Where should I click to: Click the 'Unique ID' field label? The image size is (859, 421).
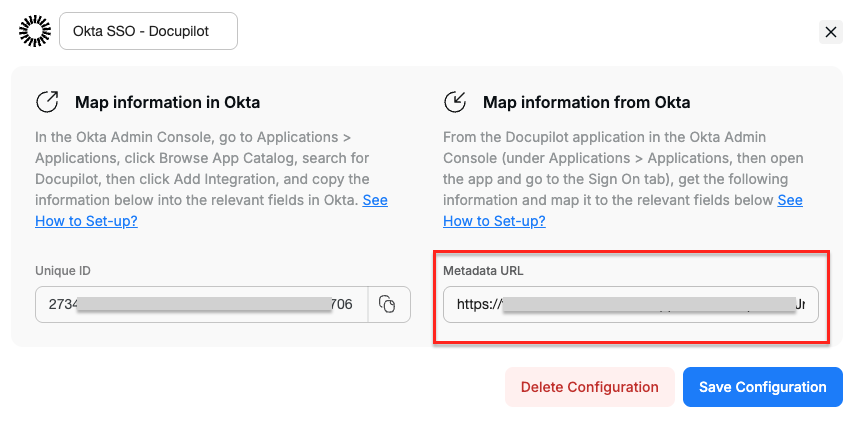tap(63, 271)
